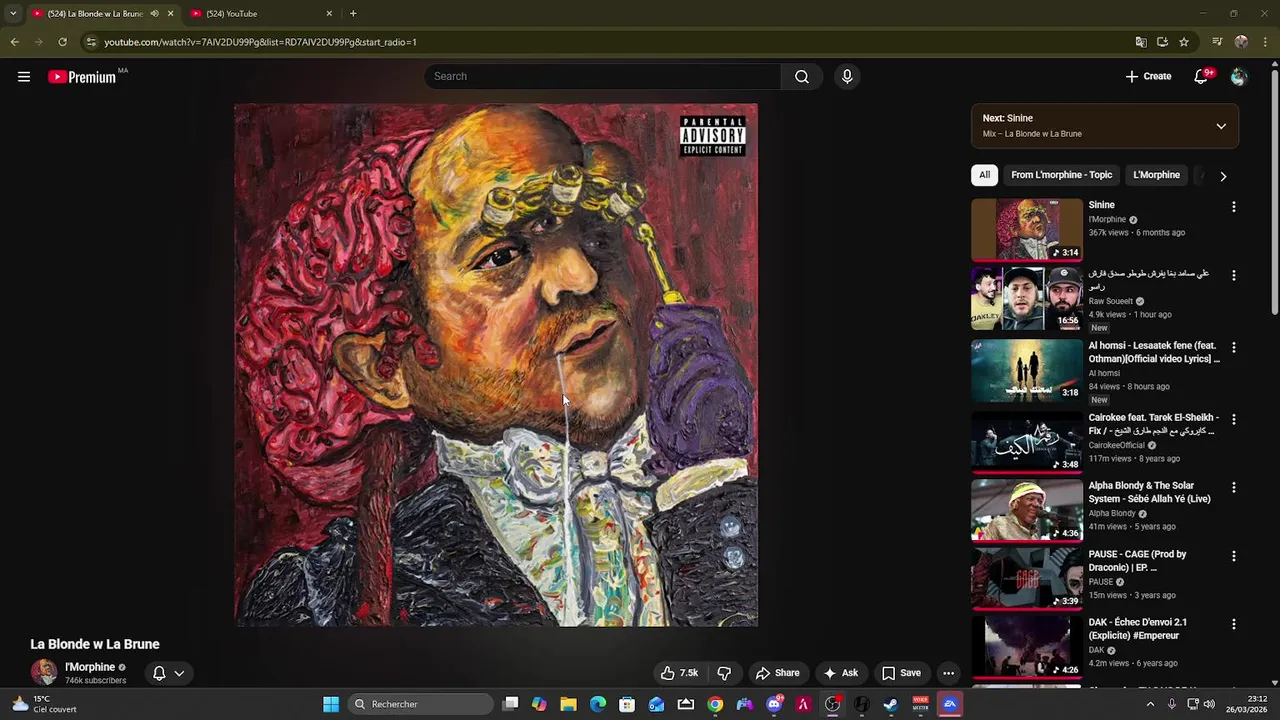Open more options for Sinine video

pos(1233,207)
